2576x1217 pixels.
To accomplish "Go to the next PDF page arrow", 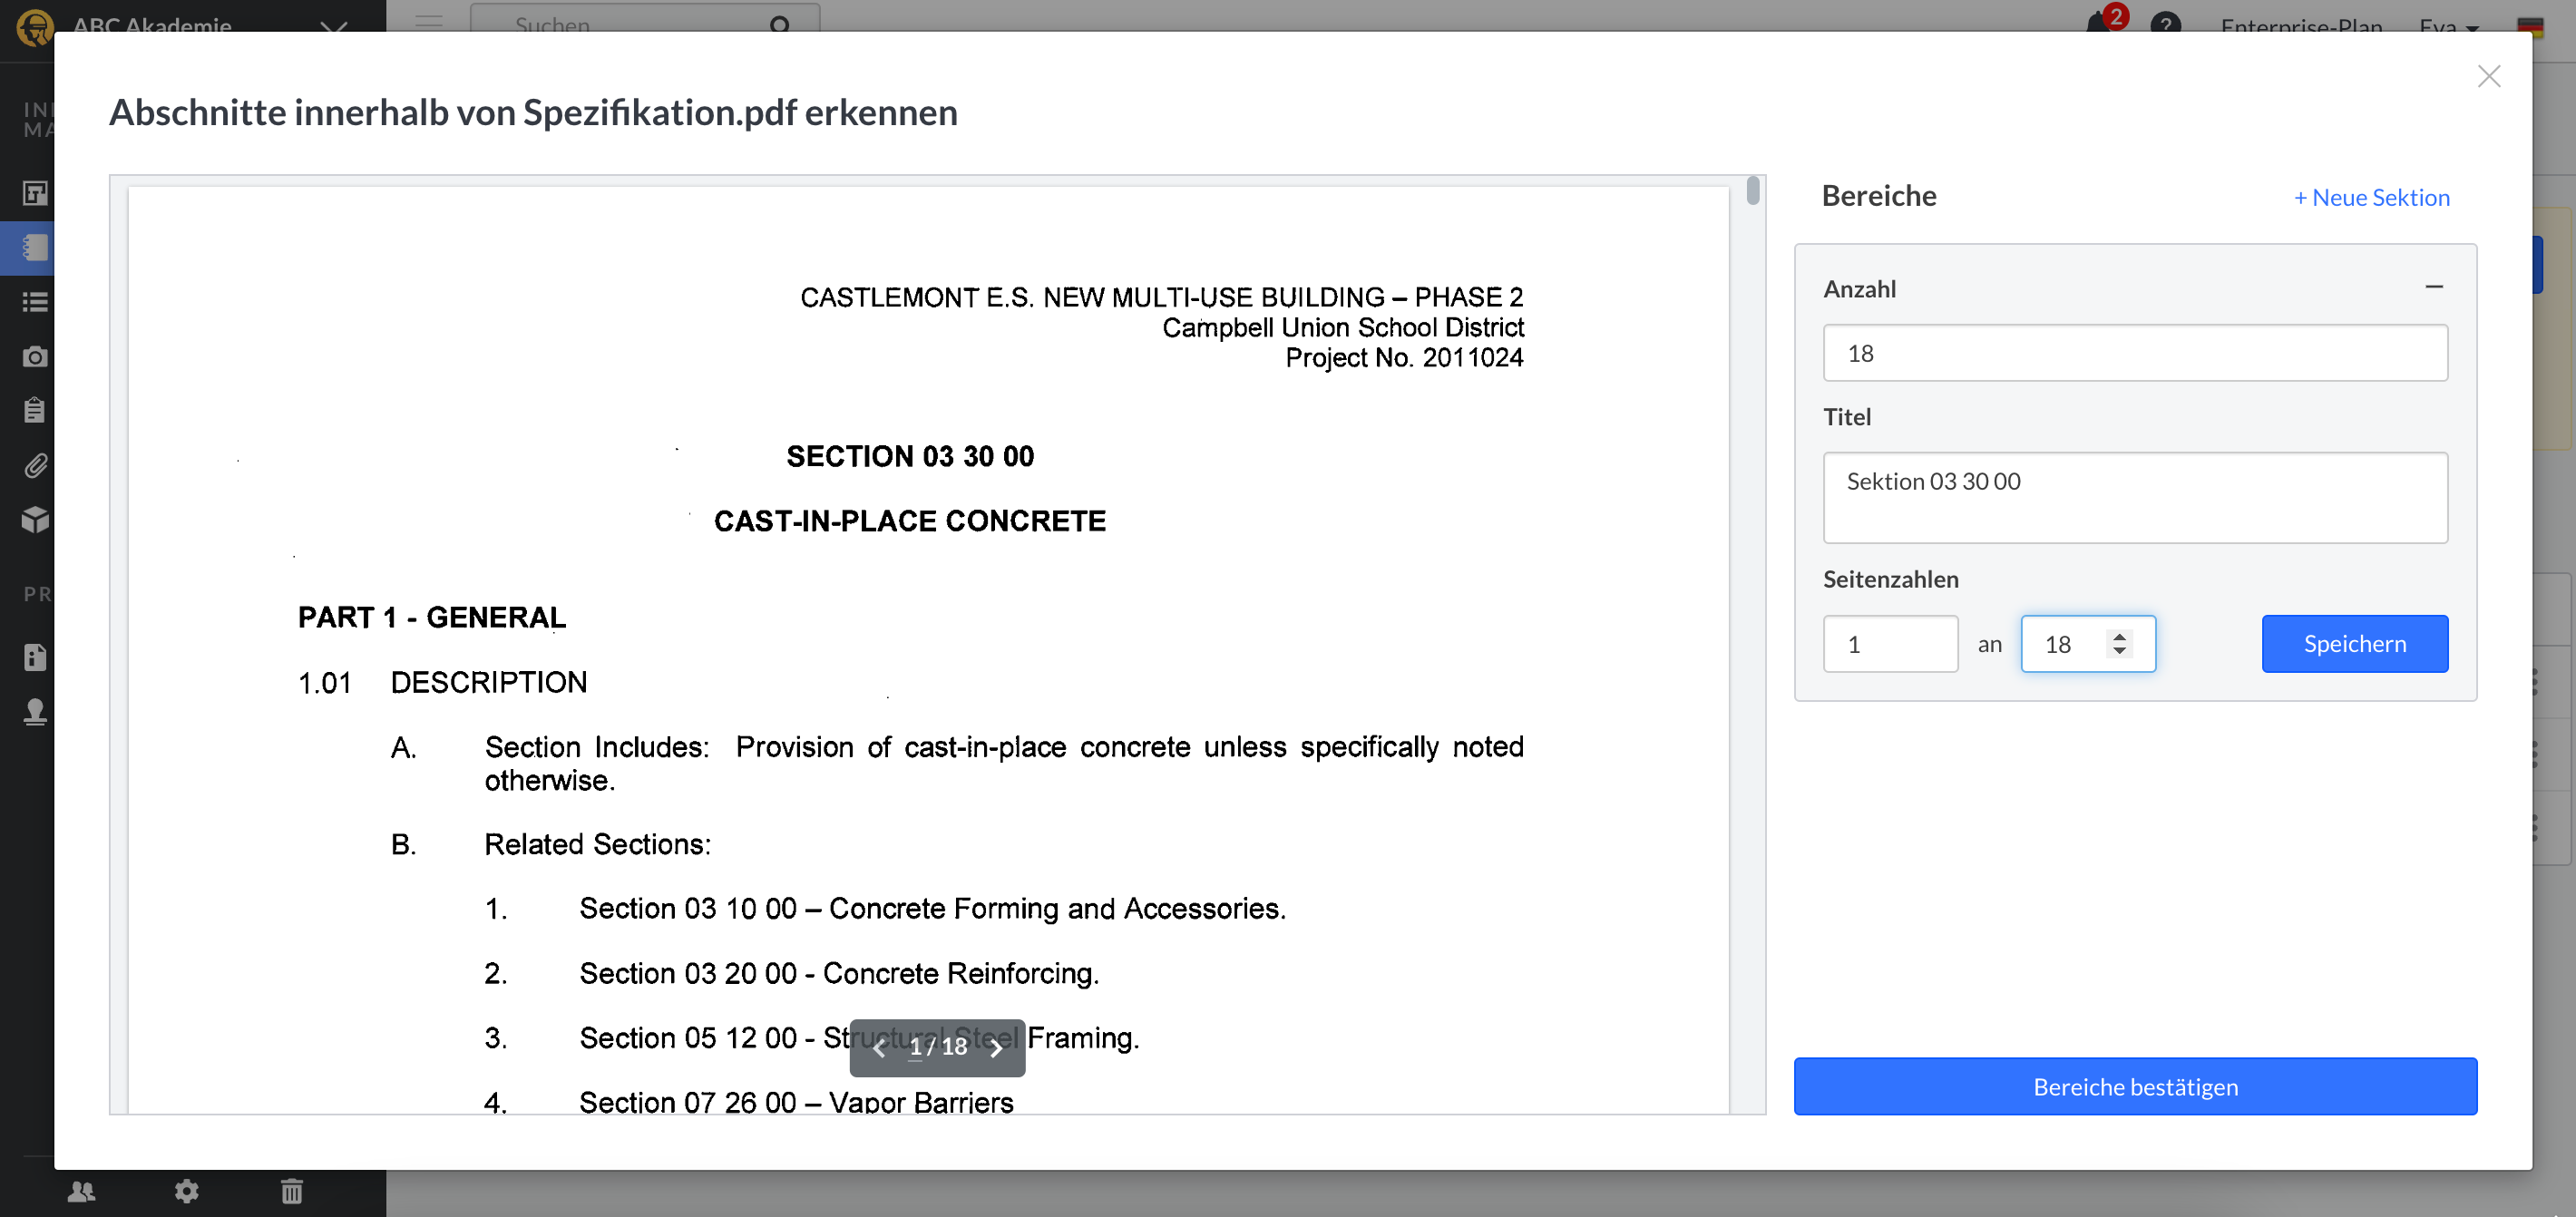I will pos(996,1048).
